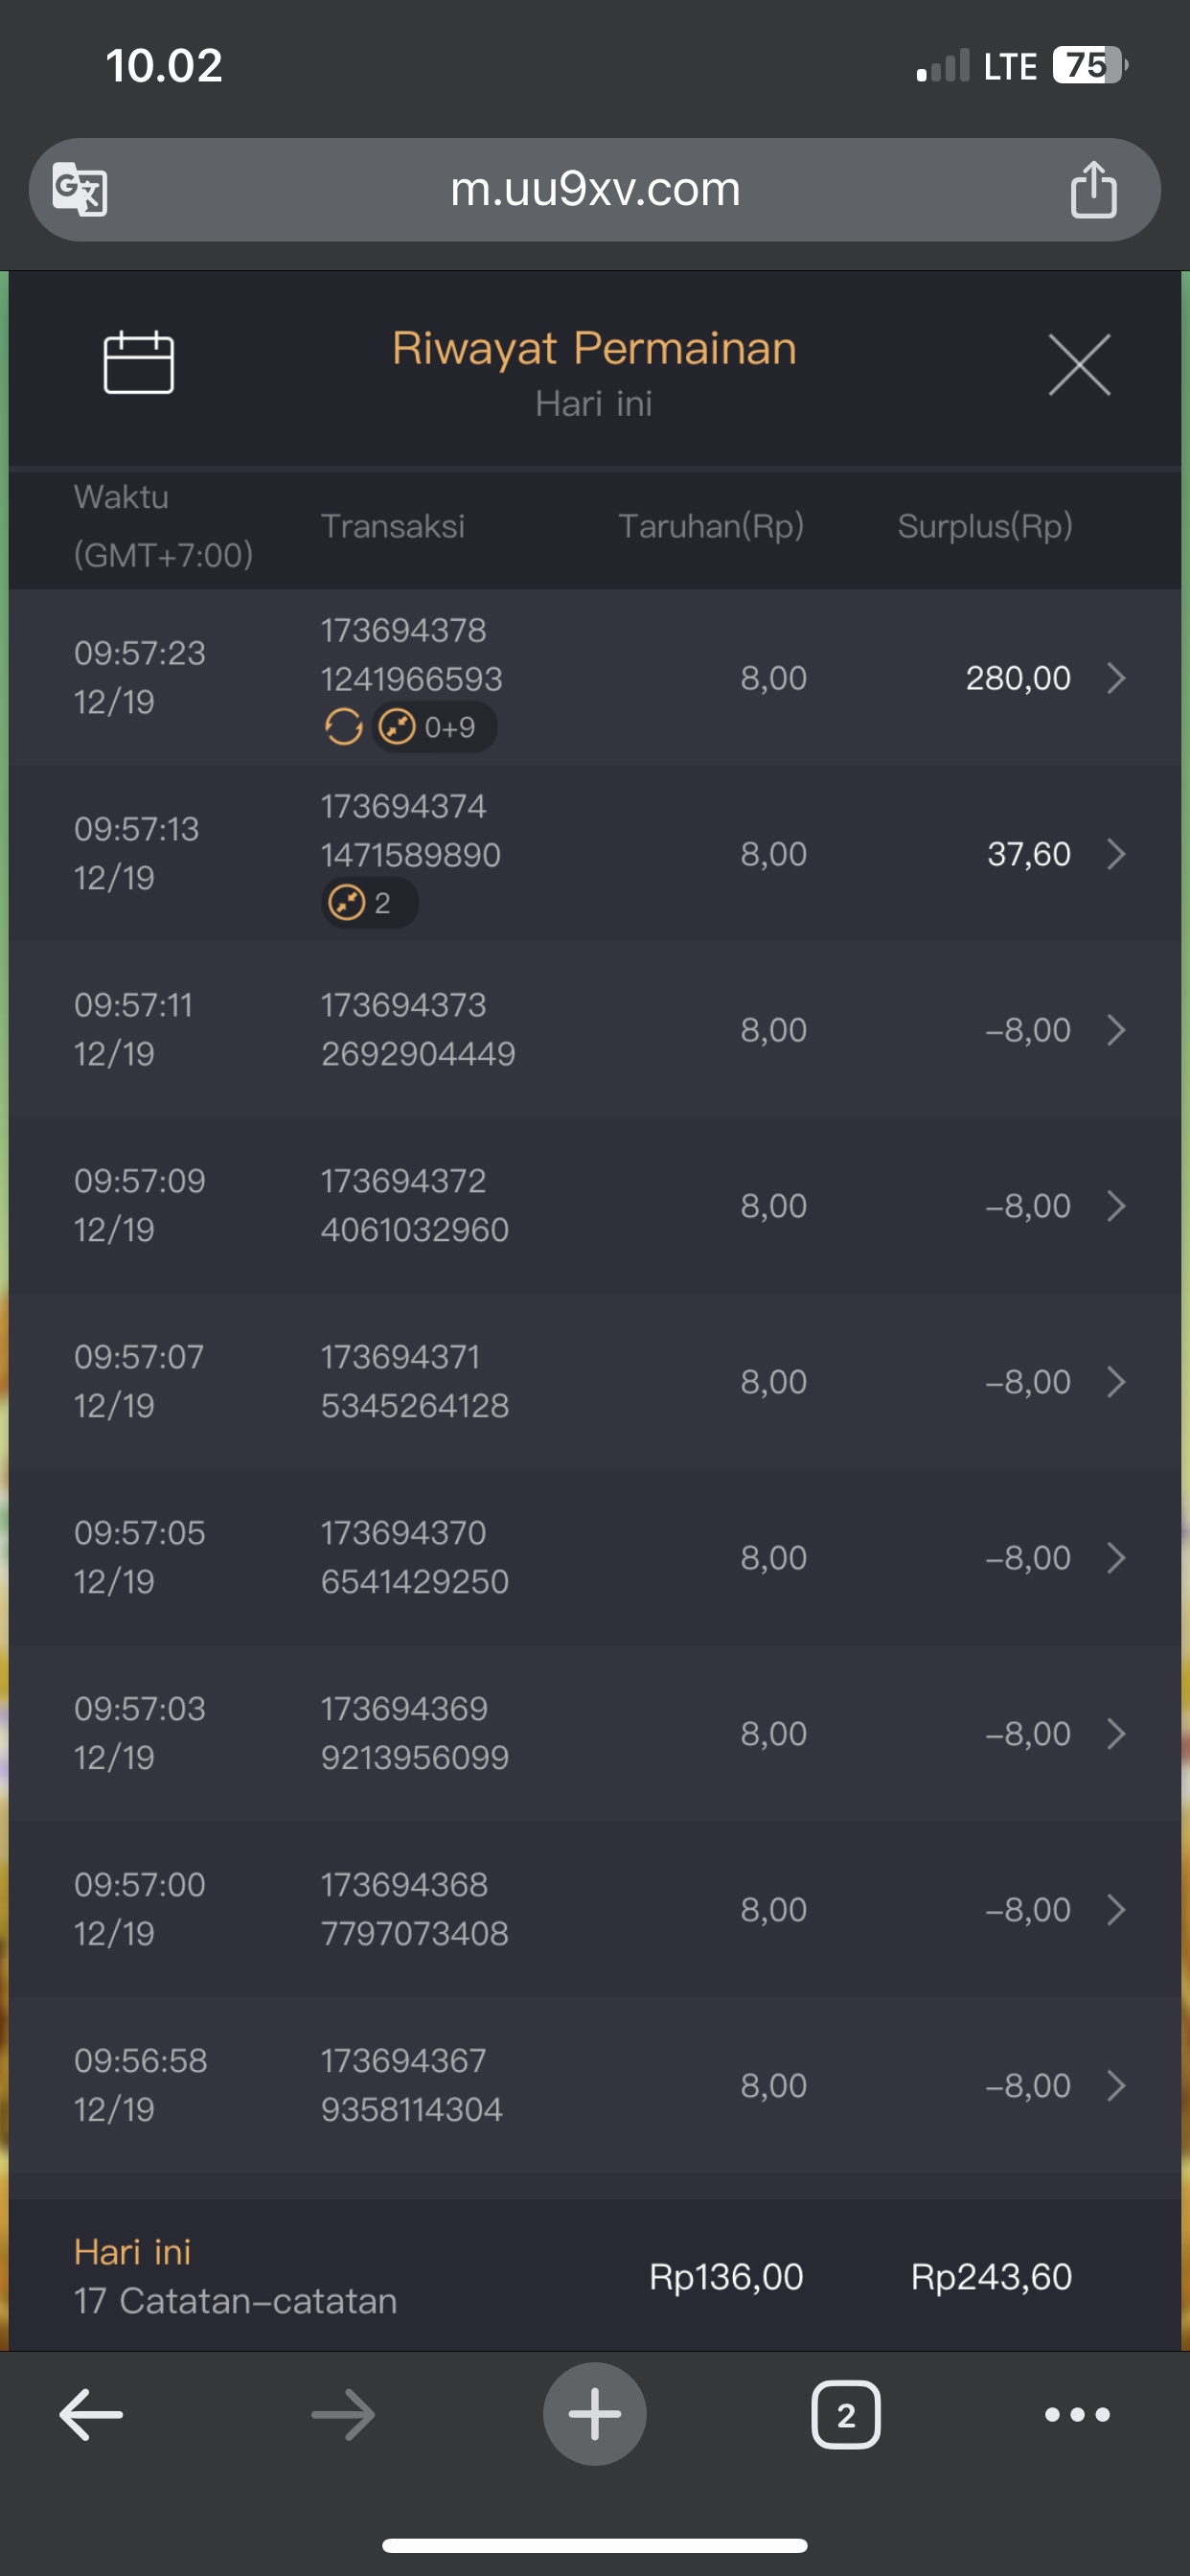The image size is (1190, 2576).
Task: Expand details of the 280,00 surplus row
Action: pos(1116,678)
